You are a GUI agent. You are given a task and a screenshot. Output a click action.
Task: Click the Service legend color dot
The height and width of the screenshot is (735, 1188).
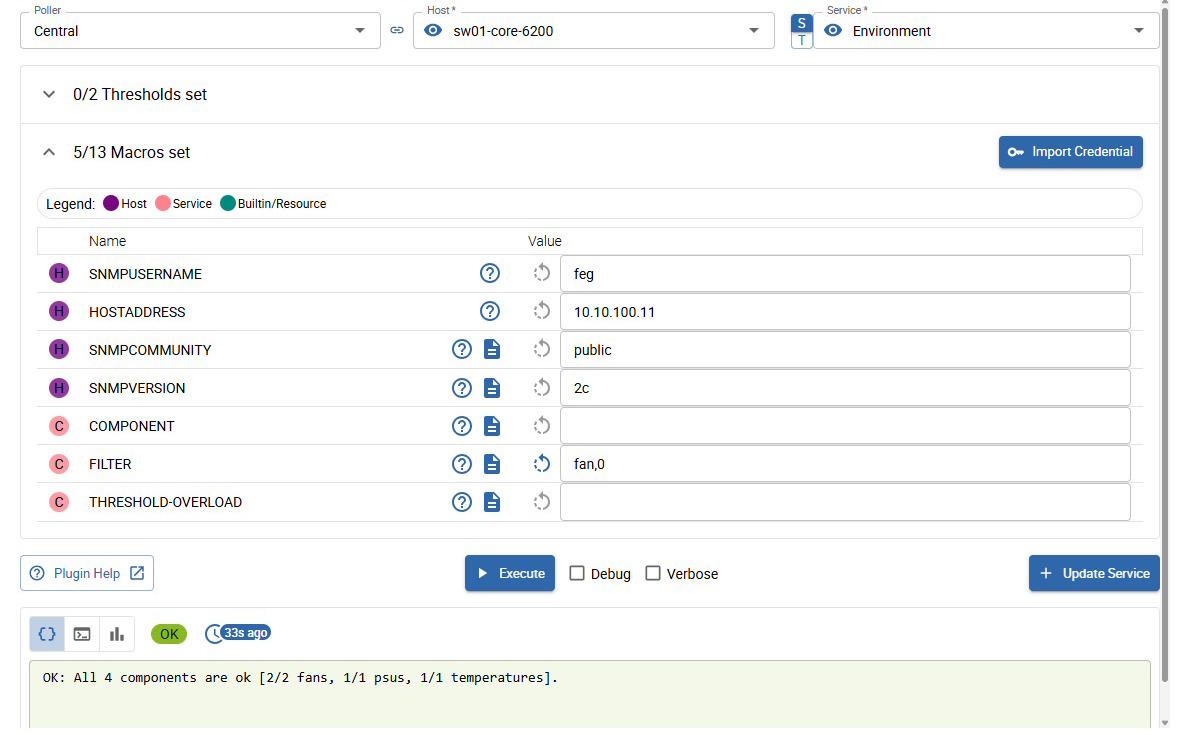163,204
